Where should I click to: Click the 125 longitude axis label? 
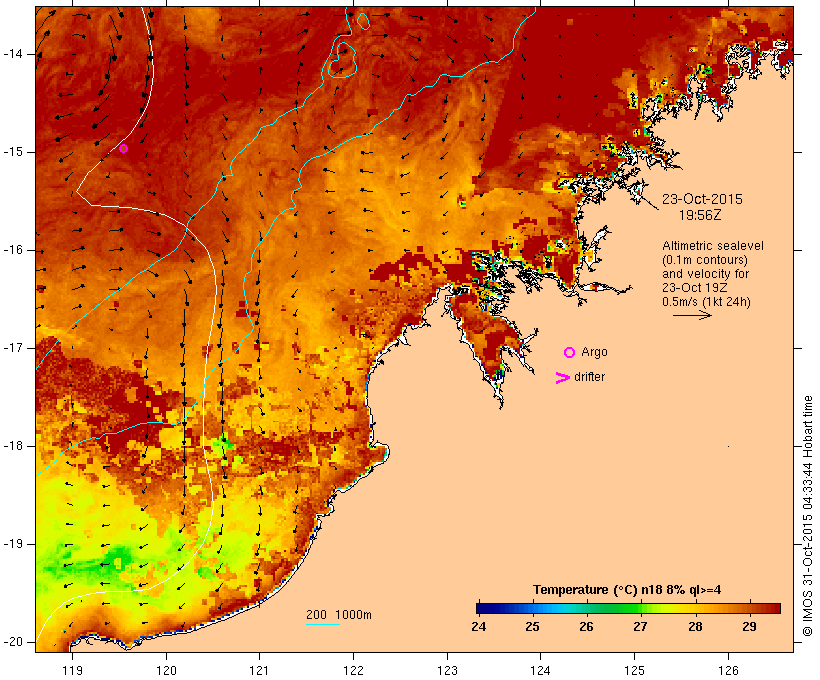coord(634,671)
